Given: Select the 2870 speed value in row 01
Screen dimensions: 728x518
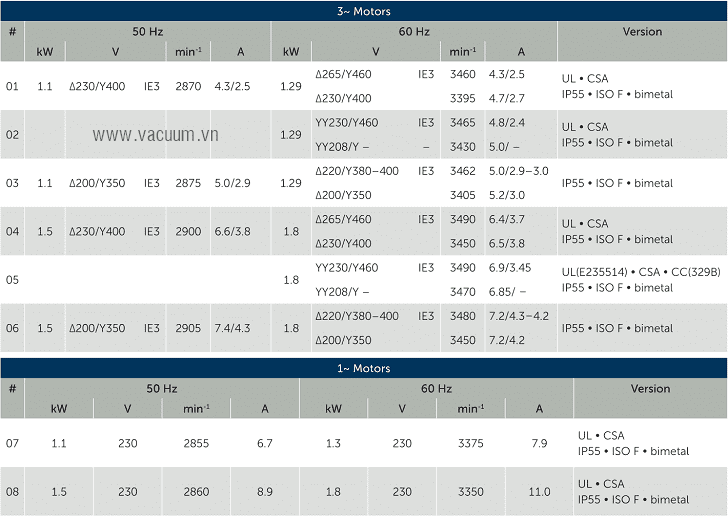Looking at the screenshot, I should (188, 87).
